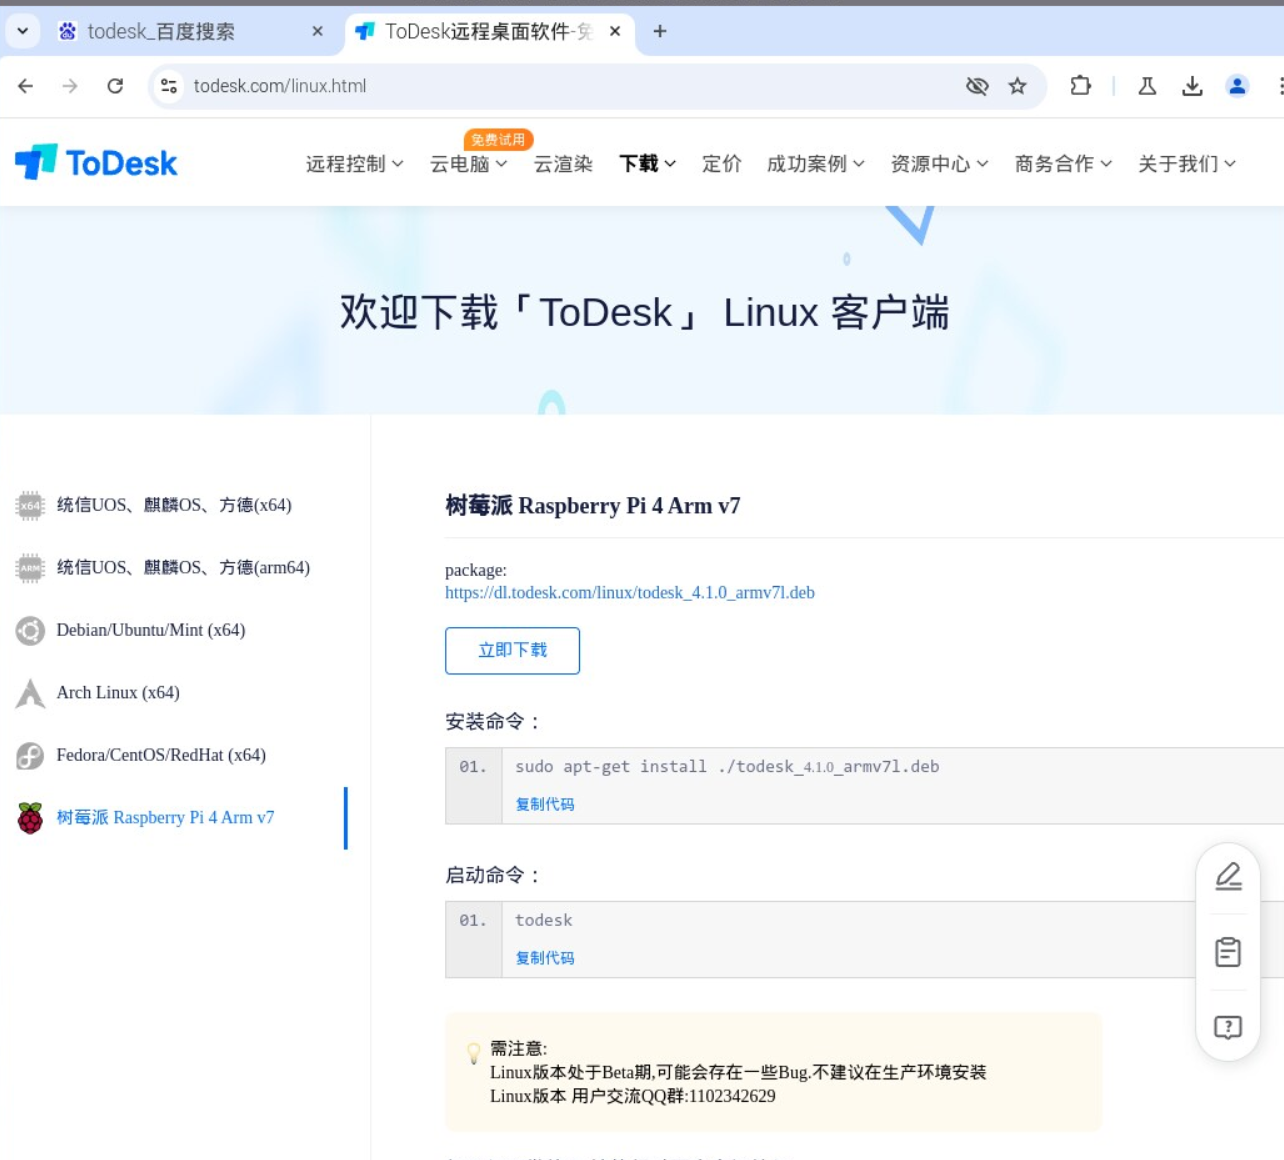Open the profile avatar icon
The width and height of the screenshot is (1284, 1160).
(x=1237, y=86)
